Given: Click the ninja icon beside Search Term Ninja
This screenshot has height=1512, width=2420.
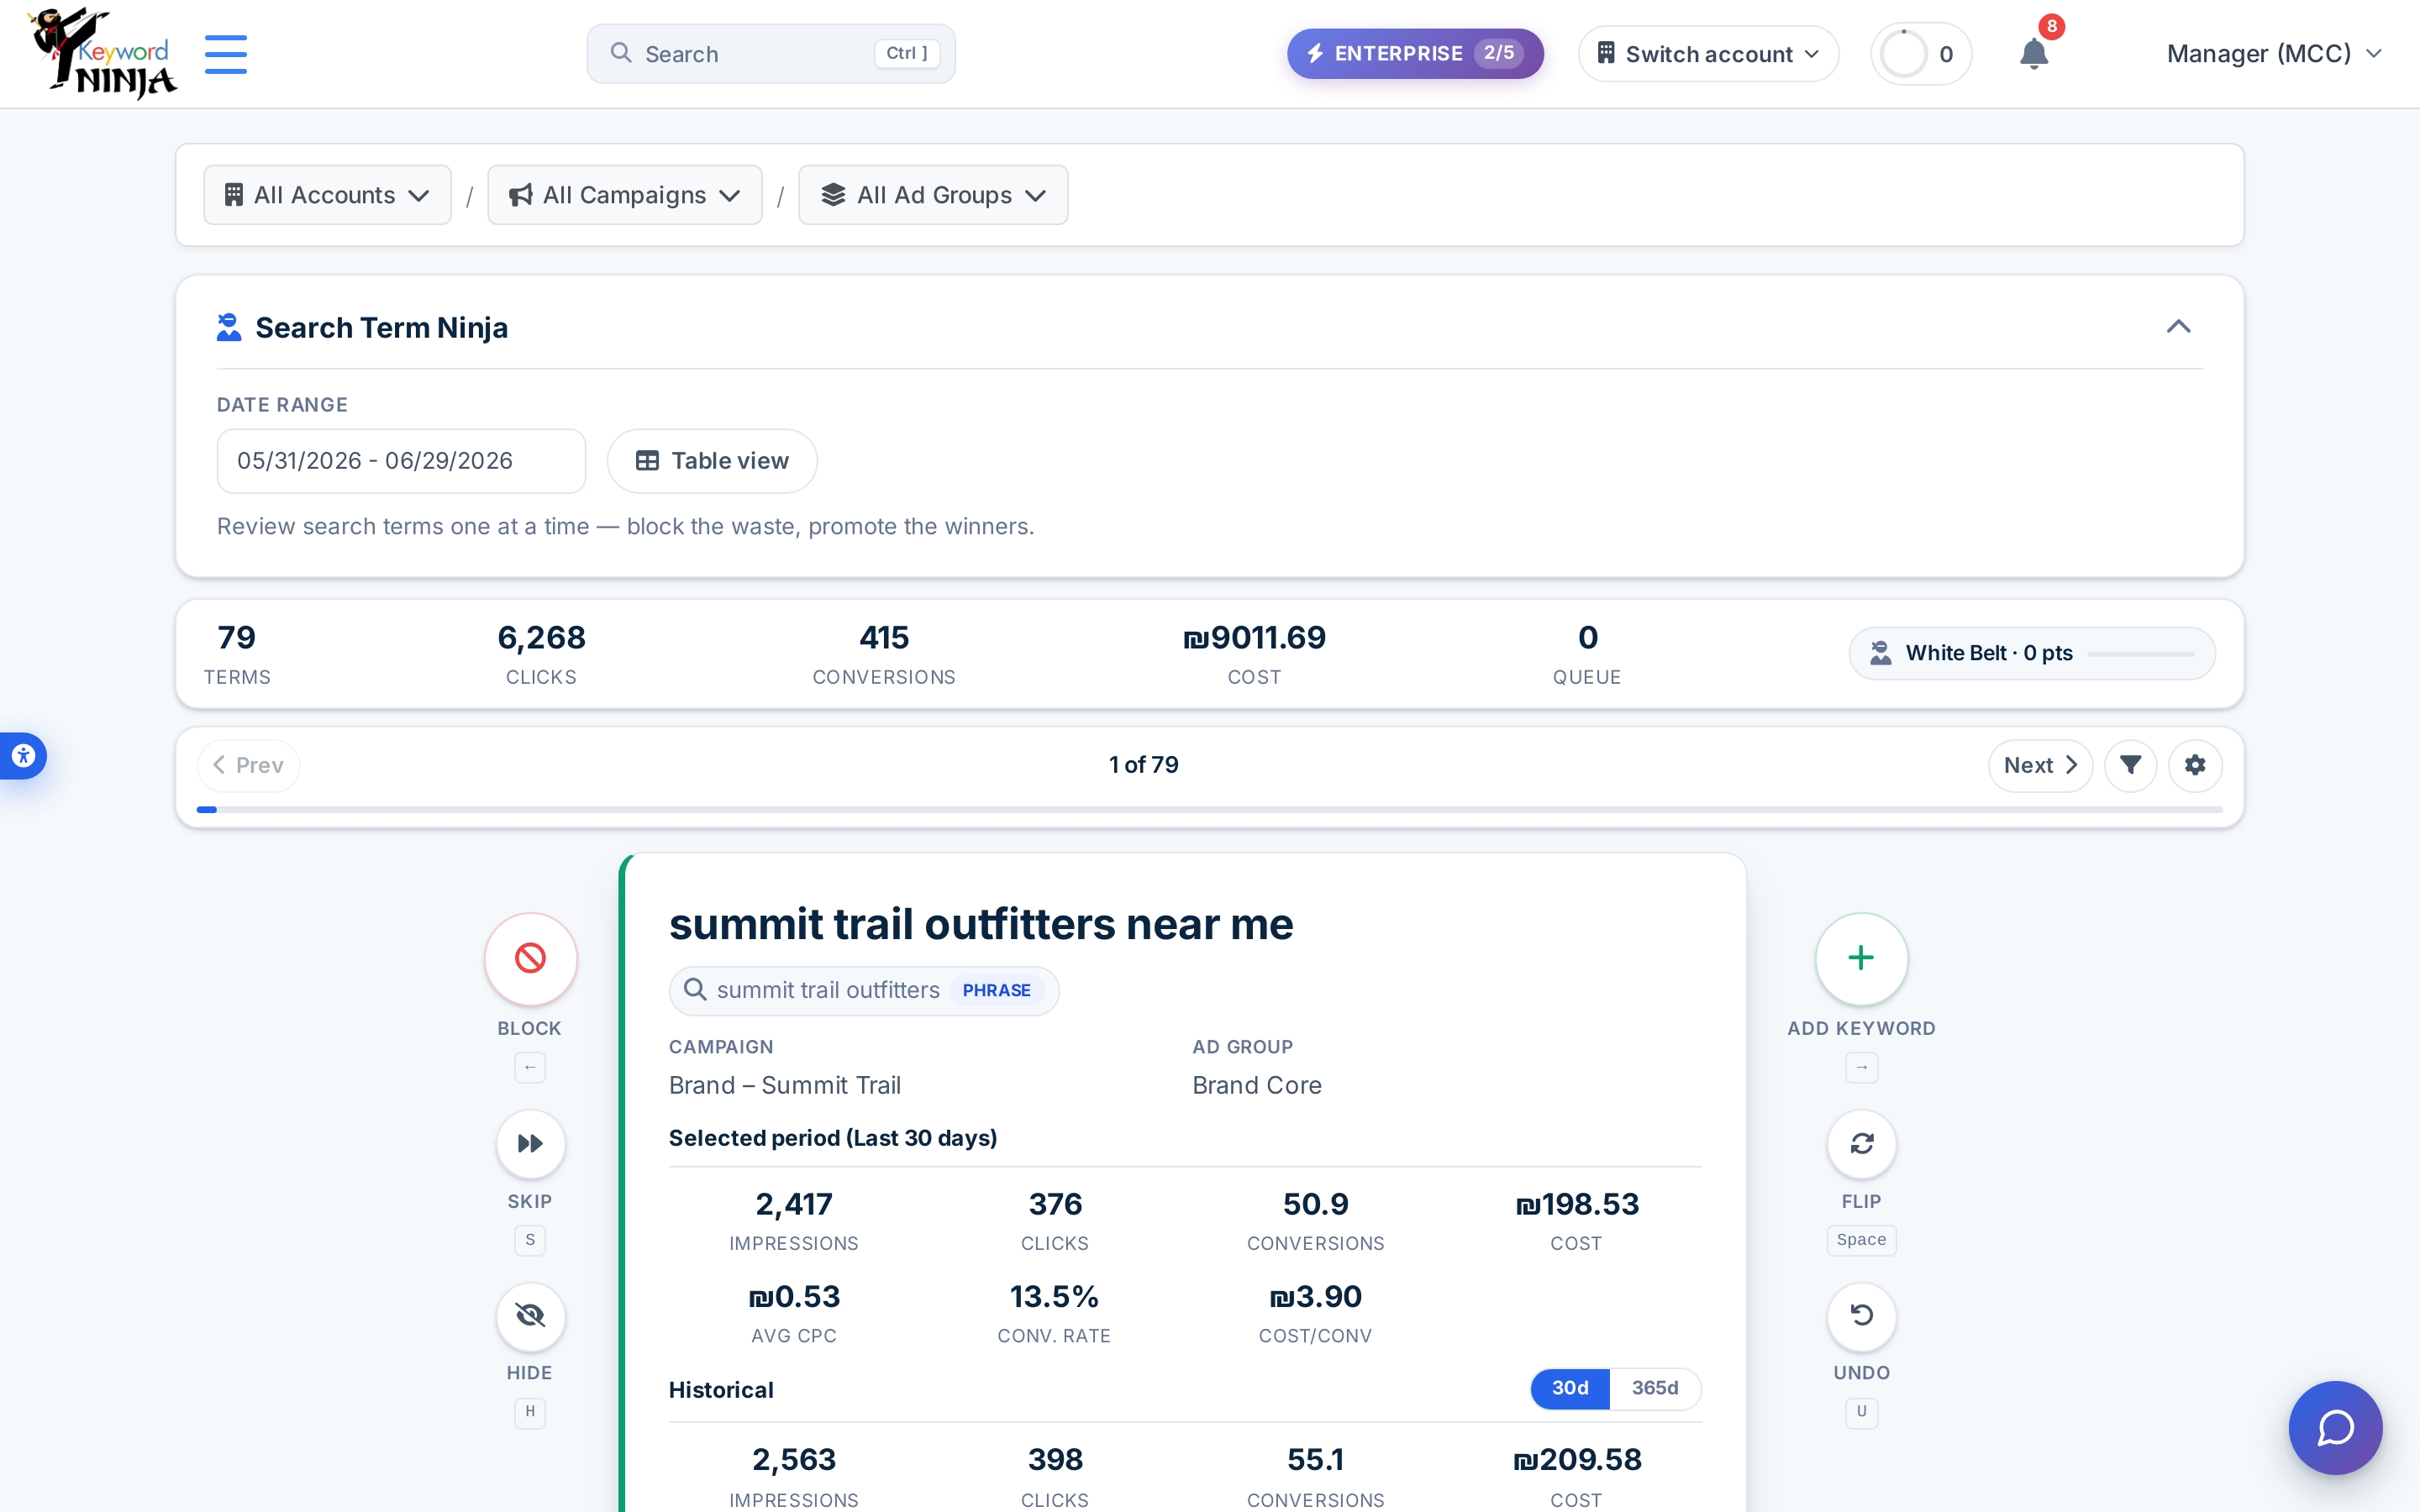Looking at the screenshot, I should point(229,327).
